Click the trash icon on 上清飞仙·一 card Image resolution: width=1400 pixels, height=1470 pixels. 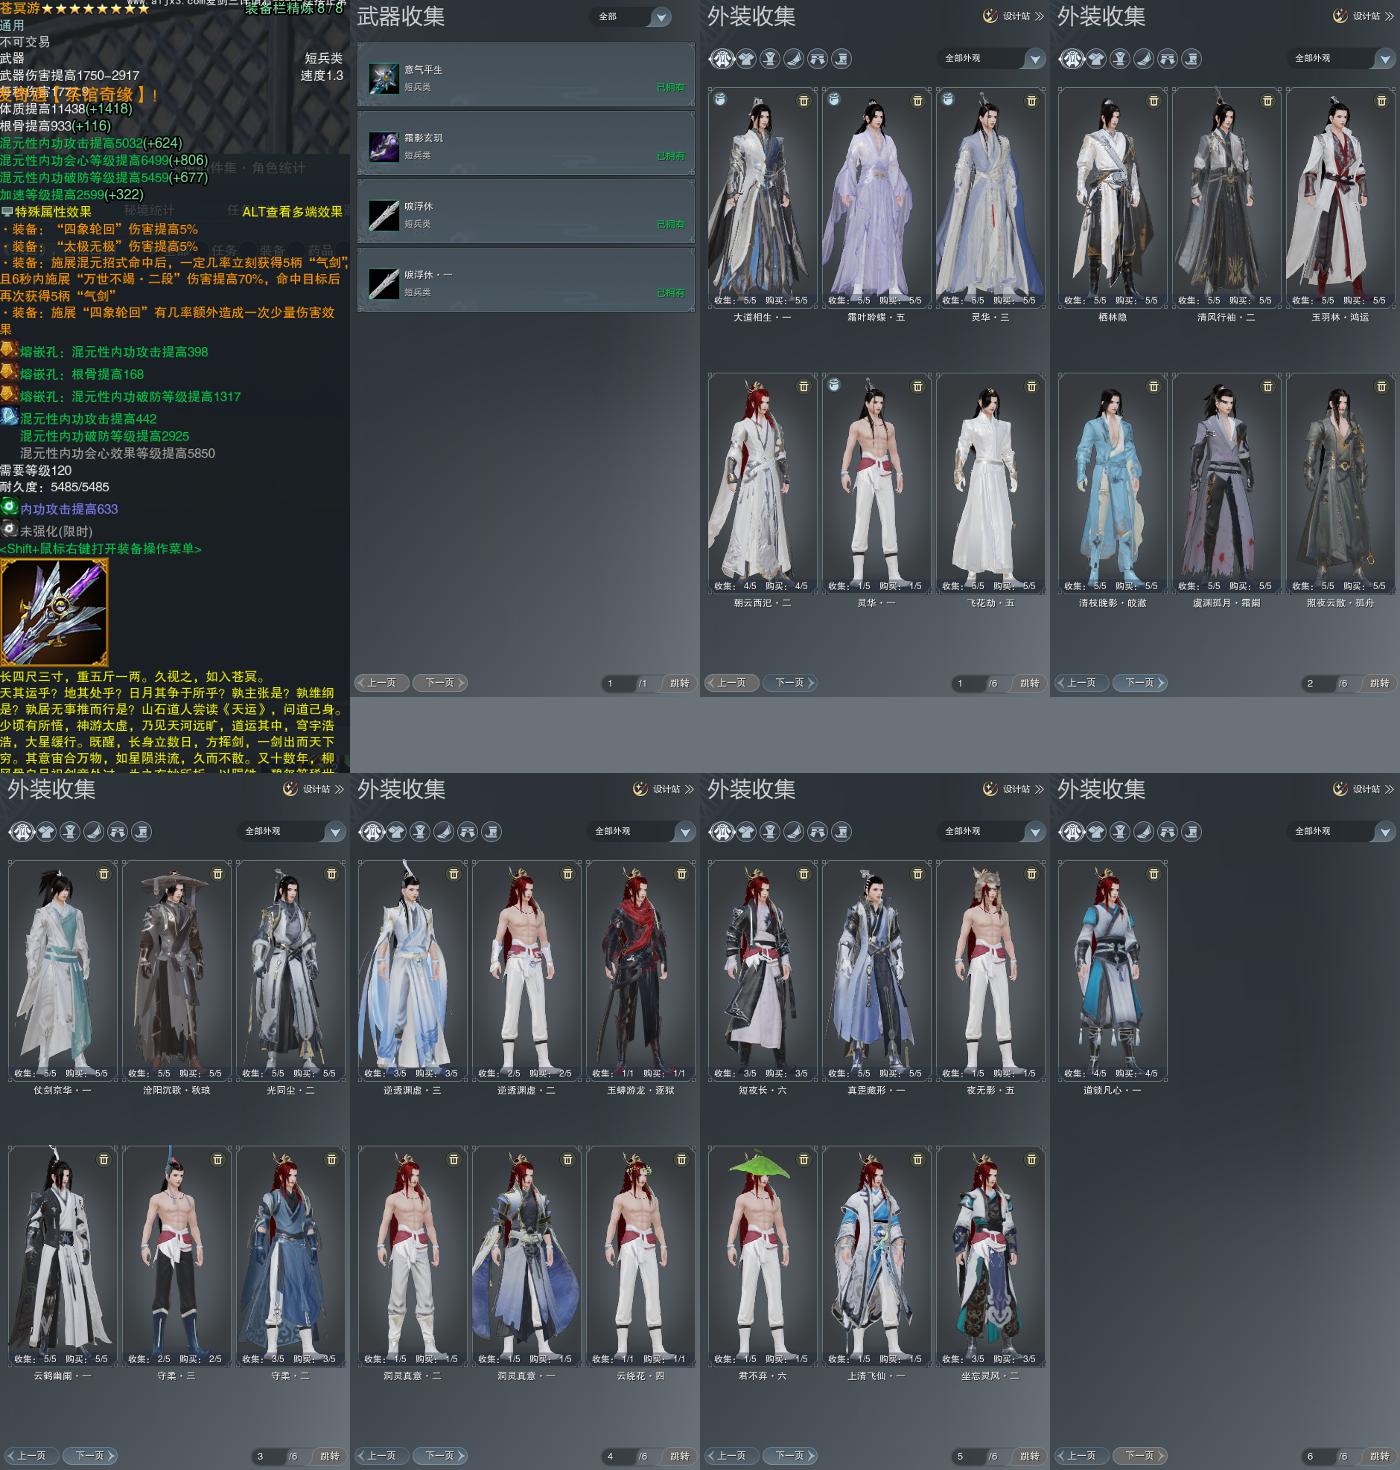click(x=918, y=1160)
